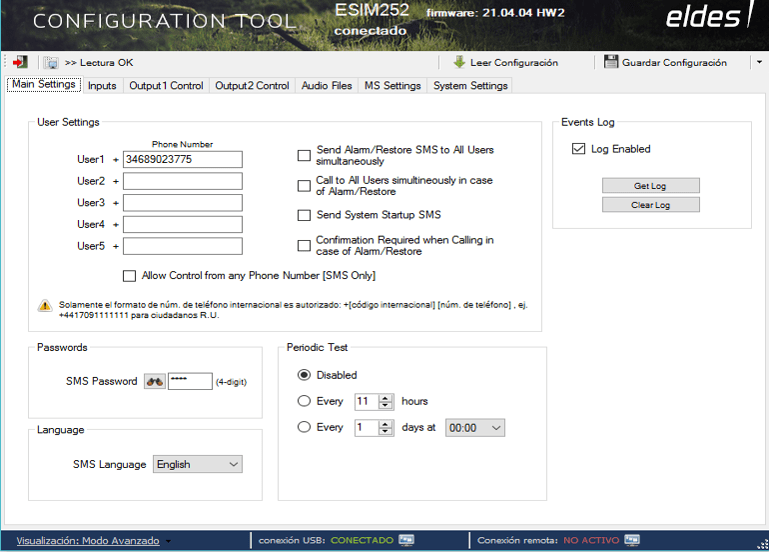Click the User5 phone number field

coord(182,246)
